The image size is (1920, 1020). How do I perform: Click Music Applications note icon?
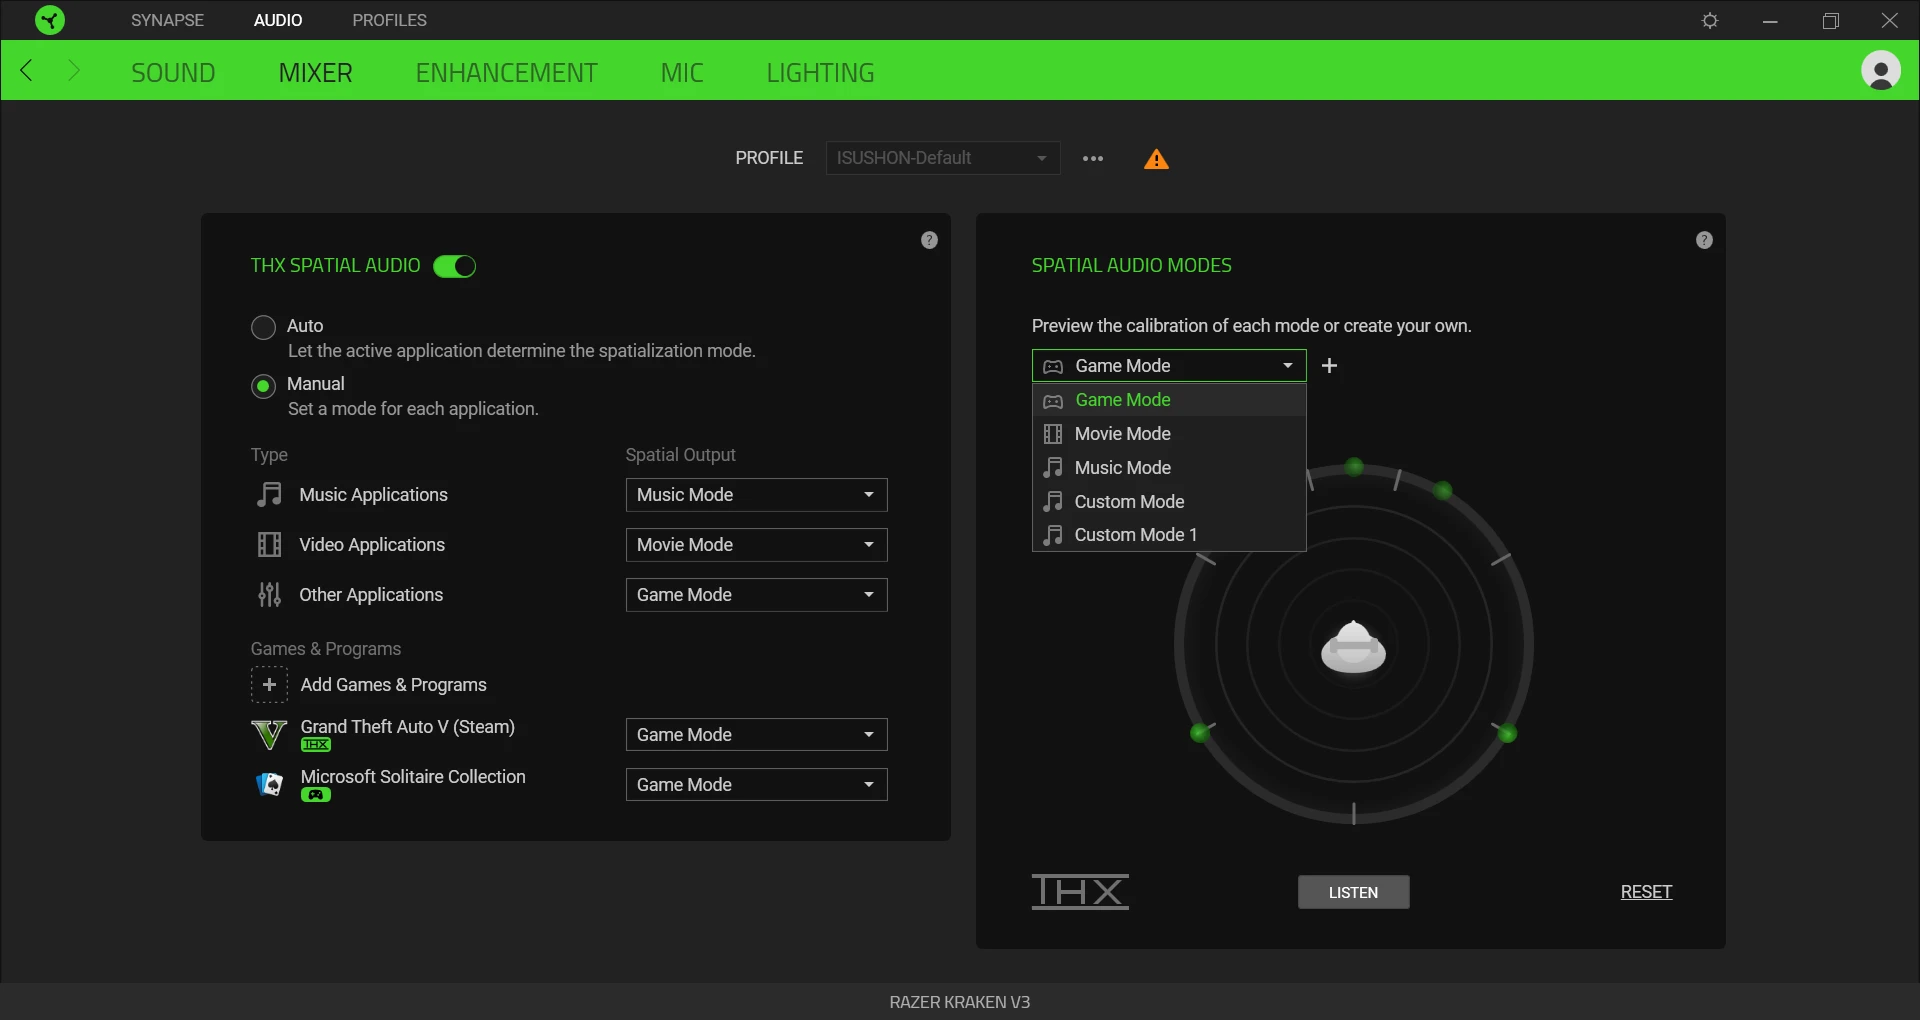pyautogui.click(x=269, y=495)
